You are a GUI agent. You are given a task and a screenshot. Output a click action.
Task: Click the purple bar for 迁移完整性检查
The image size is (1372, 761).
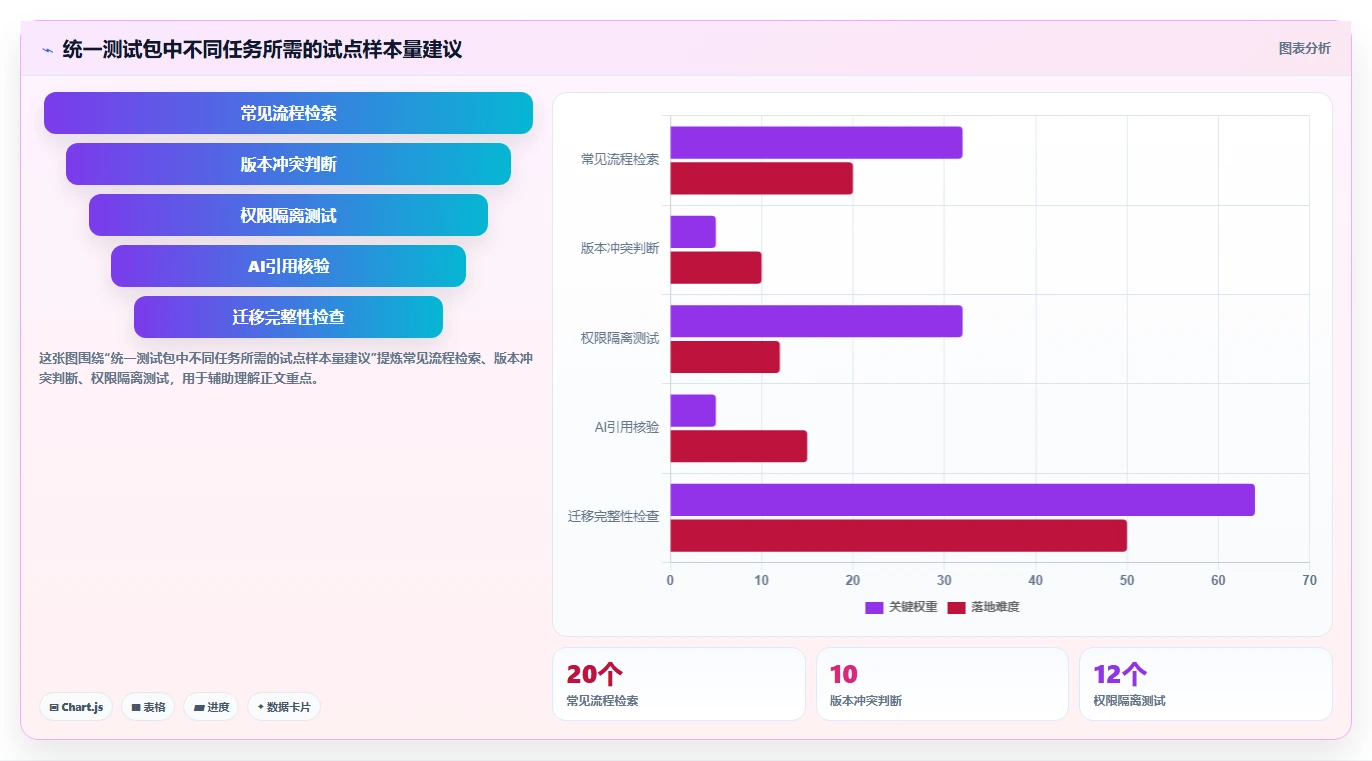coord(962,500)
